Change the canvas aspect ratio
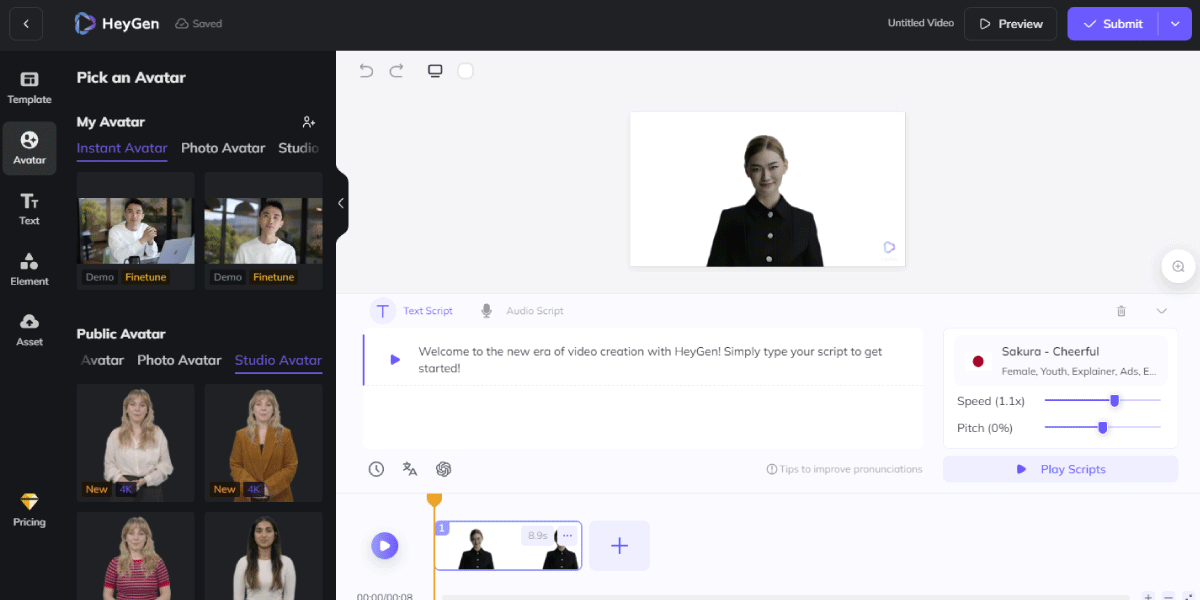The height and width of the screenshot is (600, 1200). click(435, 71)
